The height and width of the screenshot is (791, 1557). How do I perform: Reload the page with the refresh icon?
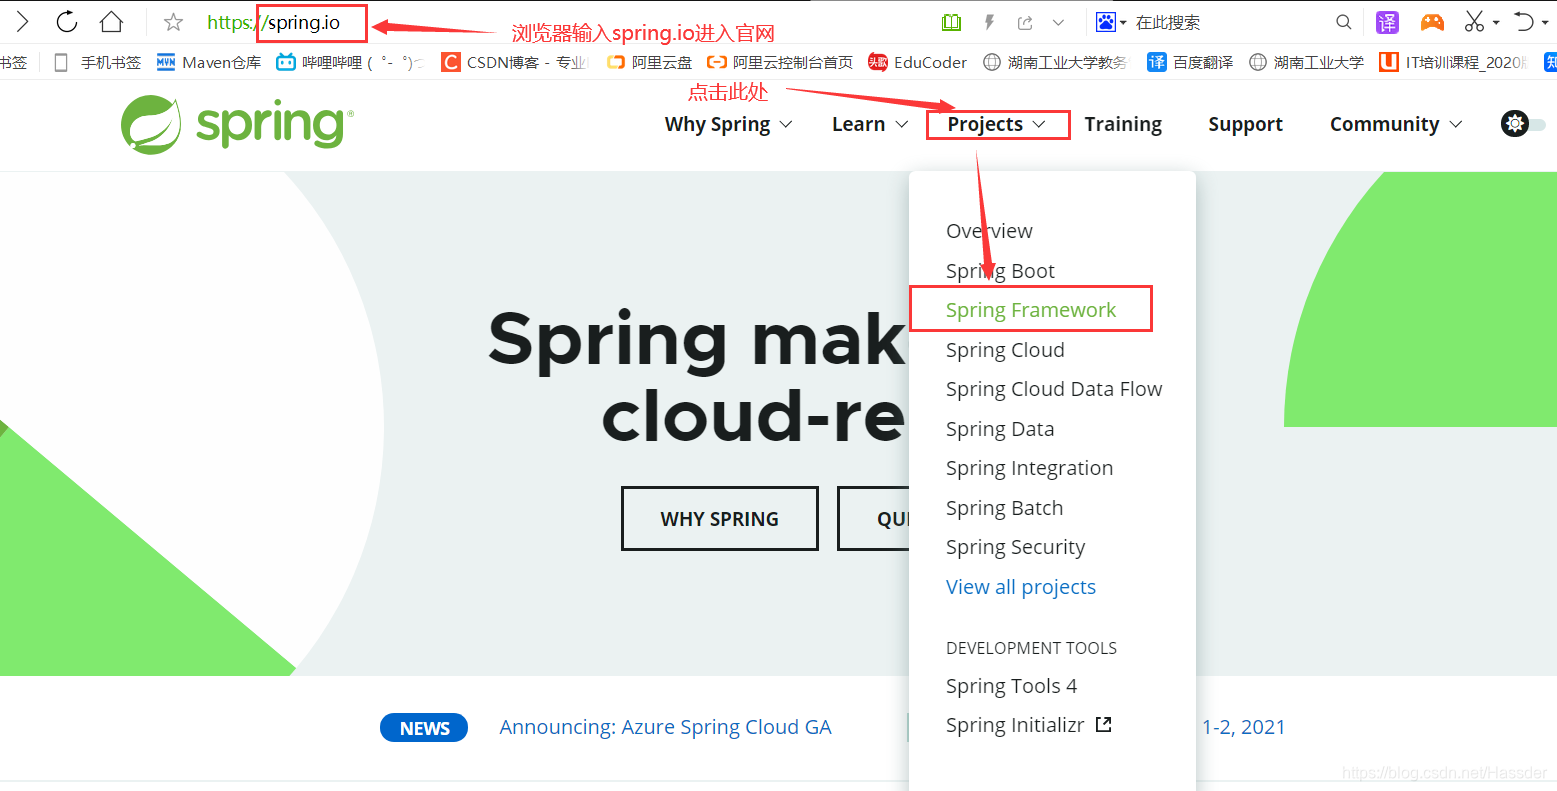(67, 22)
